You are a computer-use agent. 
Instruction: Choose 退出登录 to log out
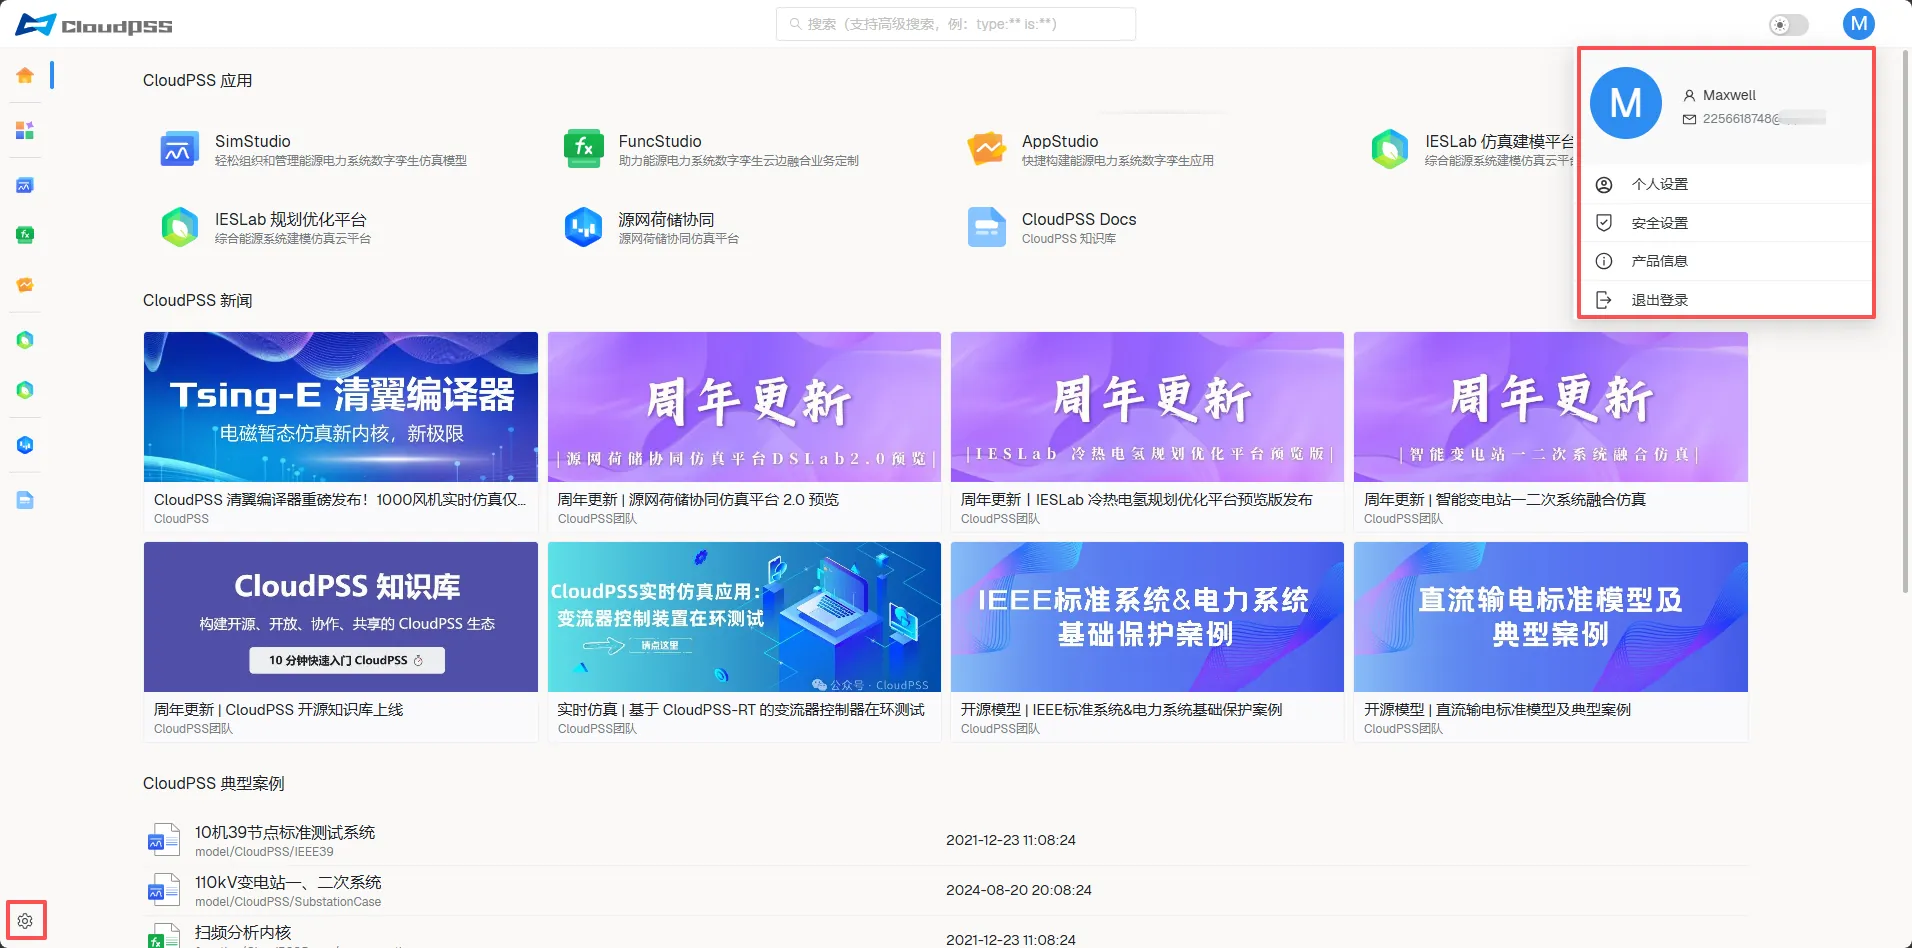tap(1726, 300)
